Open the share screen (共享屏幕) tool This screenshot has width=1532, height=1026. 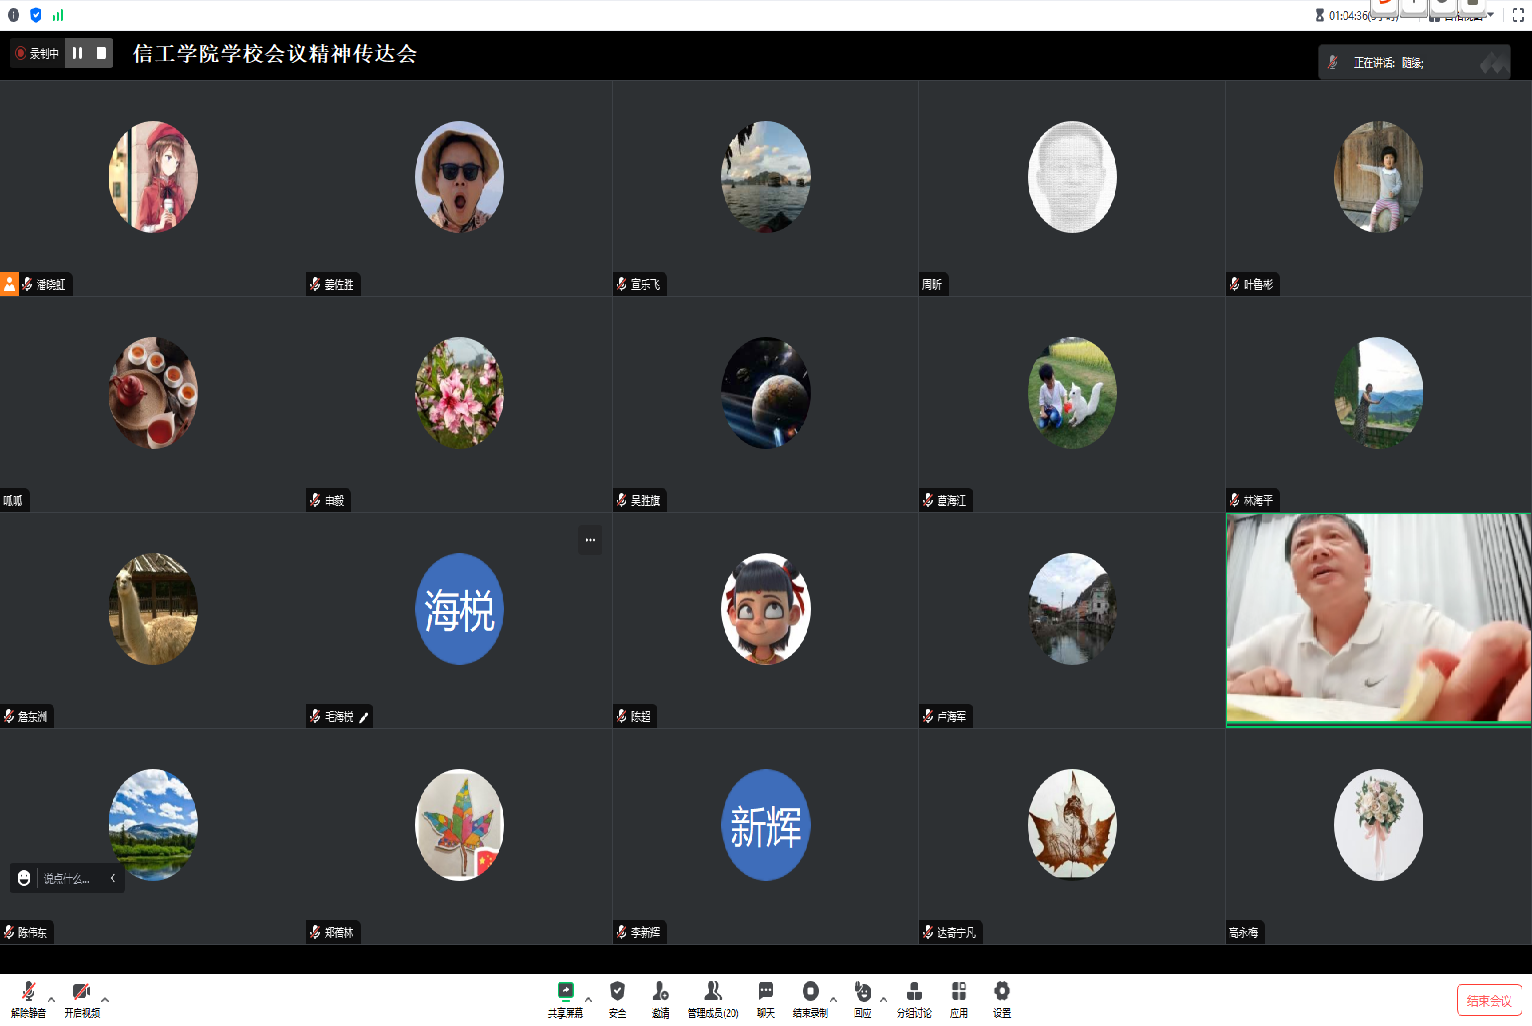pyautogui.click(x=565, y=997)
